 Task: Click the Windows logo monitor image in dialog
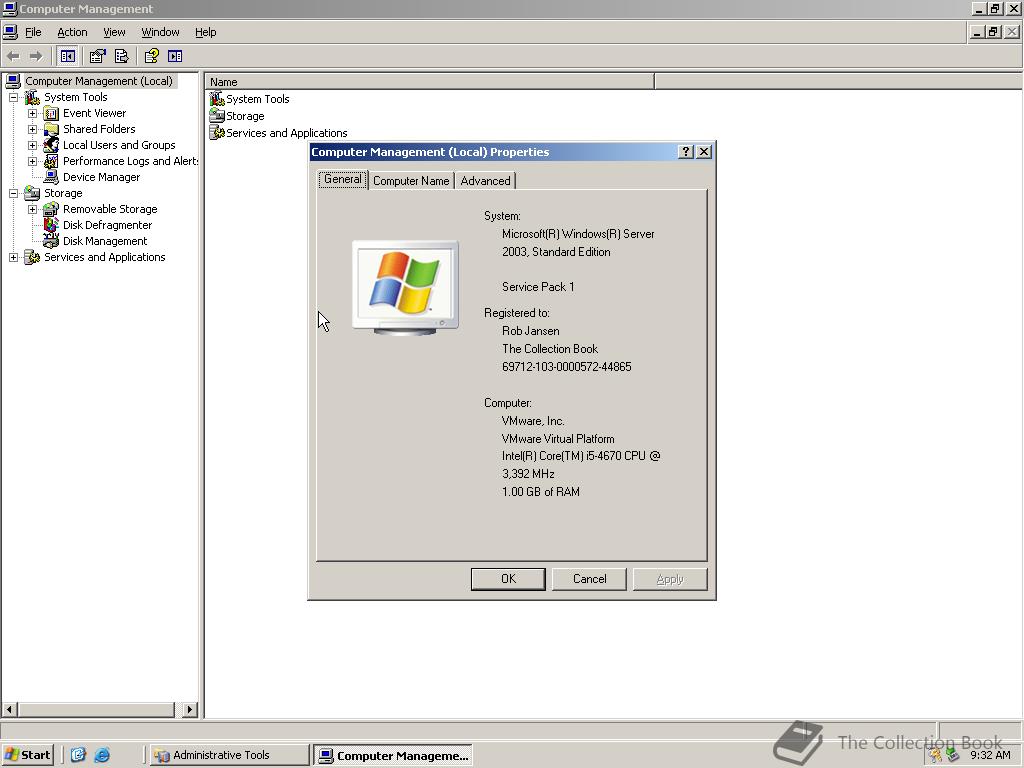[x=406, y=288]
